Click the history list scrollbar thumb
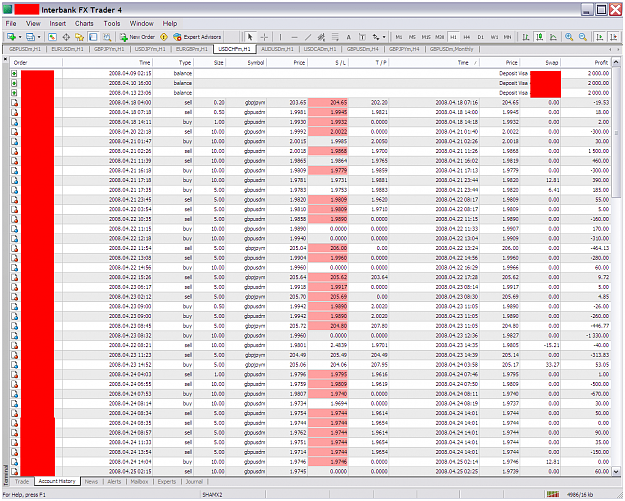 [616, 133]
